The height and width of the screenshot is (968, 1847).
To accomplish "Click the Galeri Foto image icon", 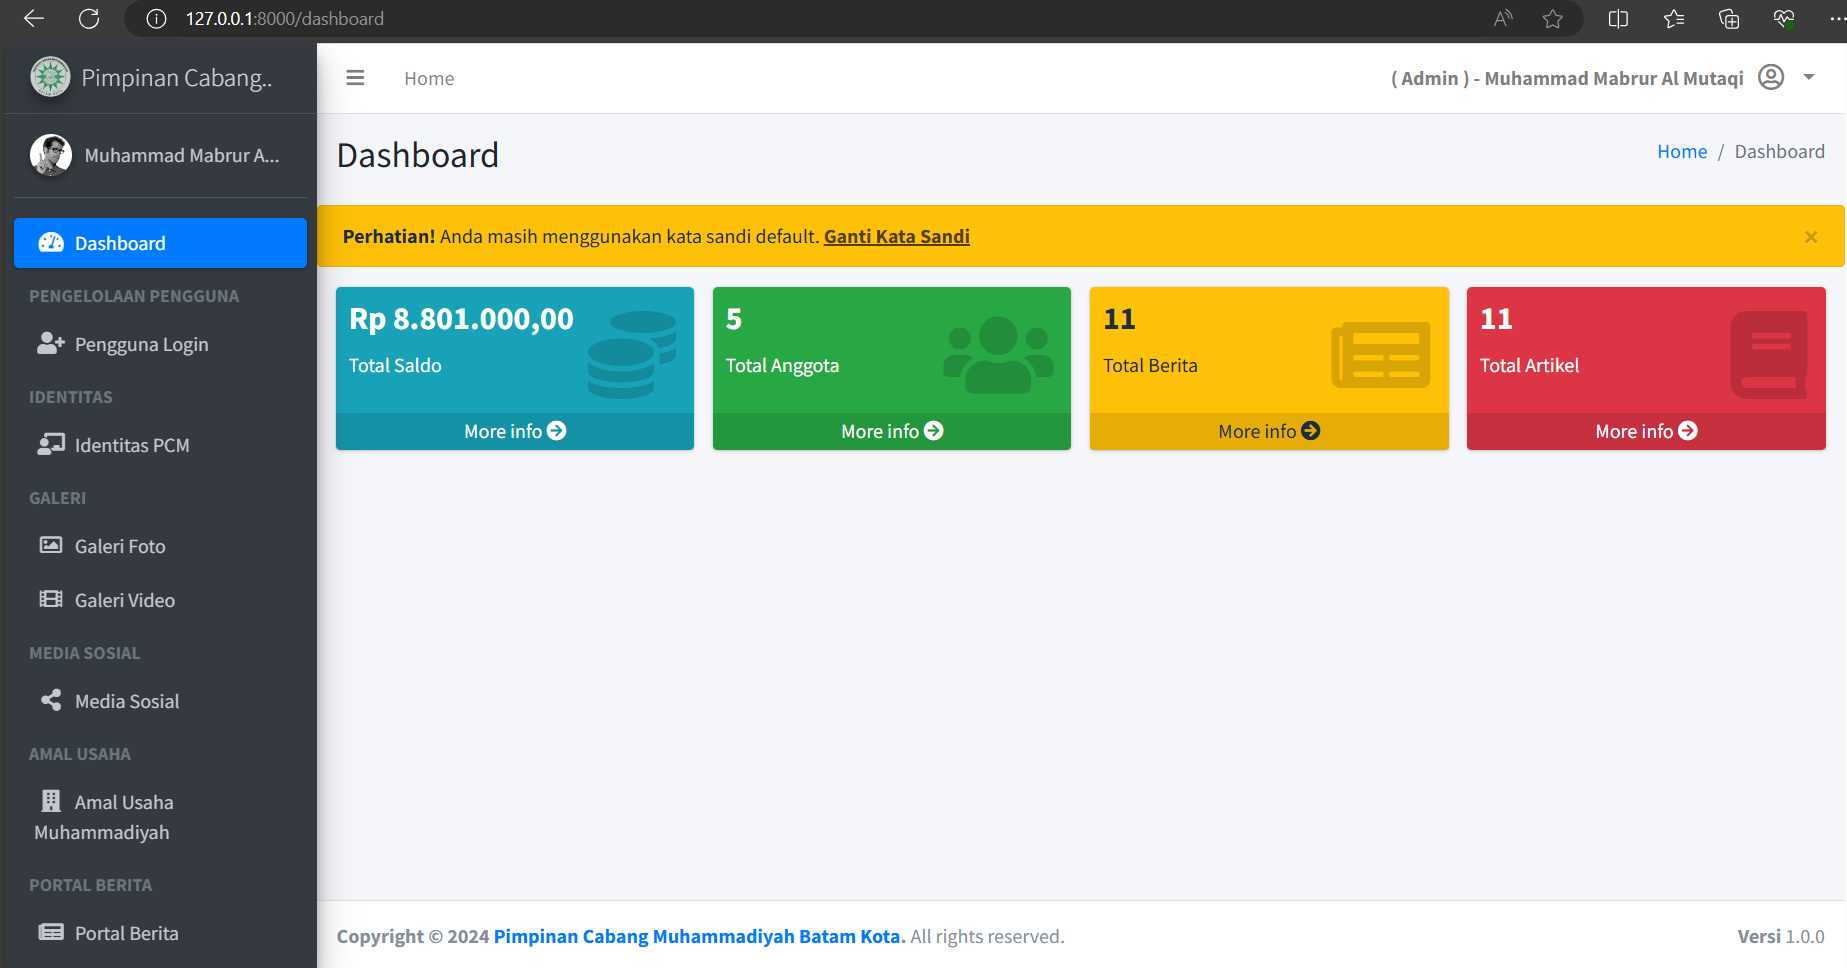I will point(51,545).
